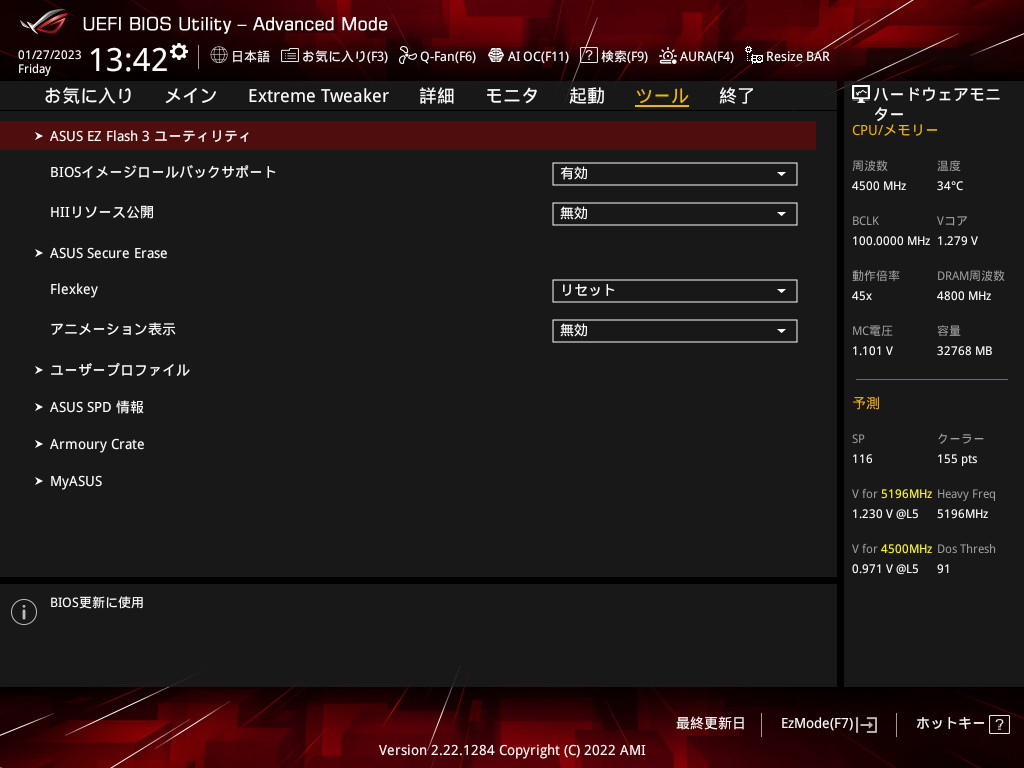Click the search question-mark icon (F9)
The width and height of the screenshot is (1024, 768).
pyautogui.click(x=588, y=56)
